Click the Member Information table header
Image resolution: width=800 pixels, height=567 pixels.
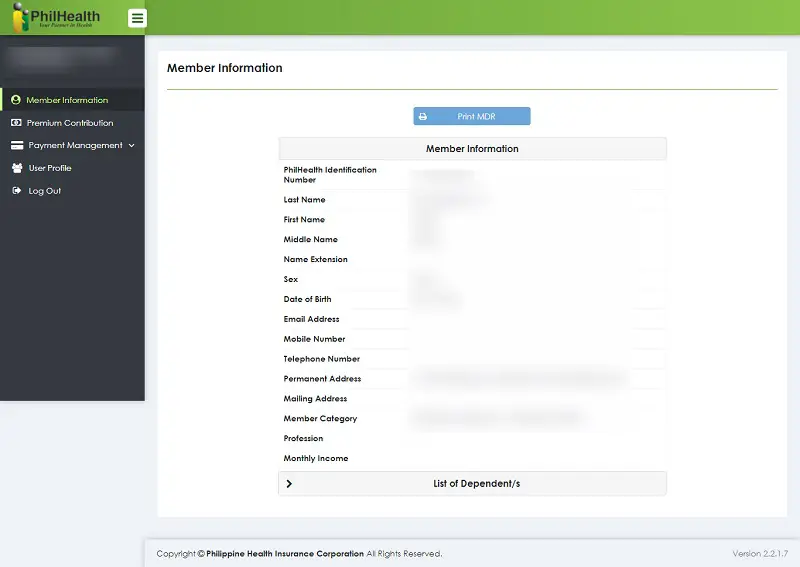pos(472,149)
